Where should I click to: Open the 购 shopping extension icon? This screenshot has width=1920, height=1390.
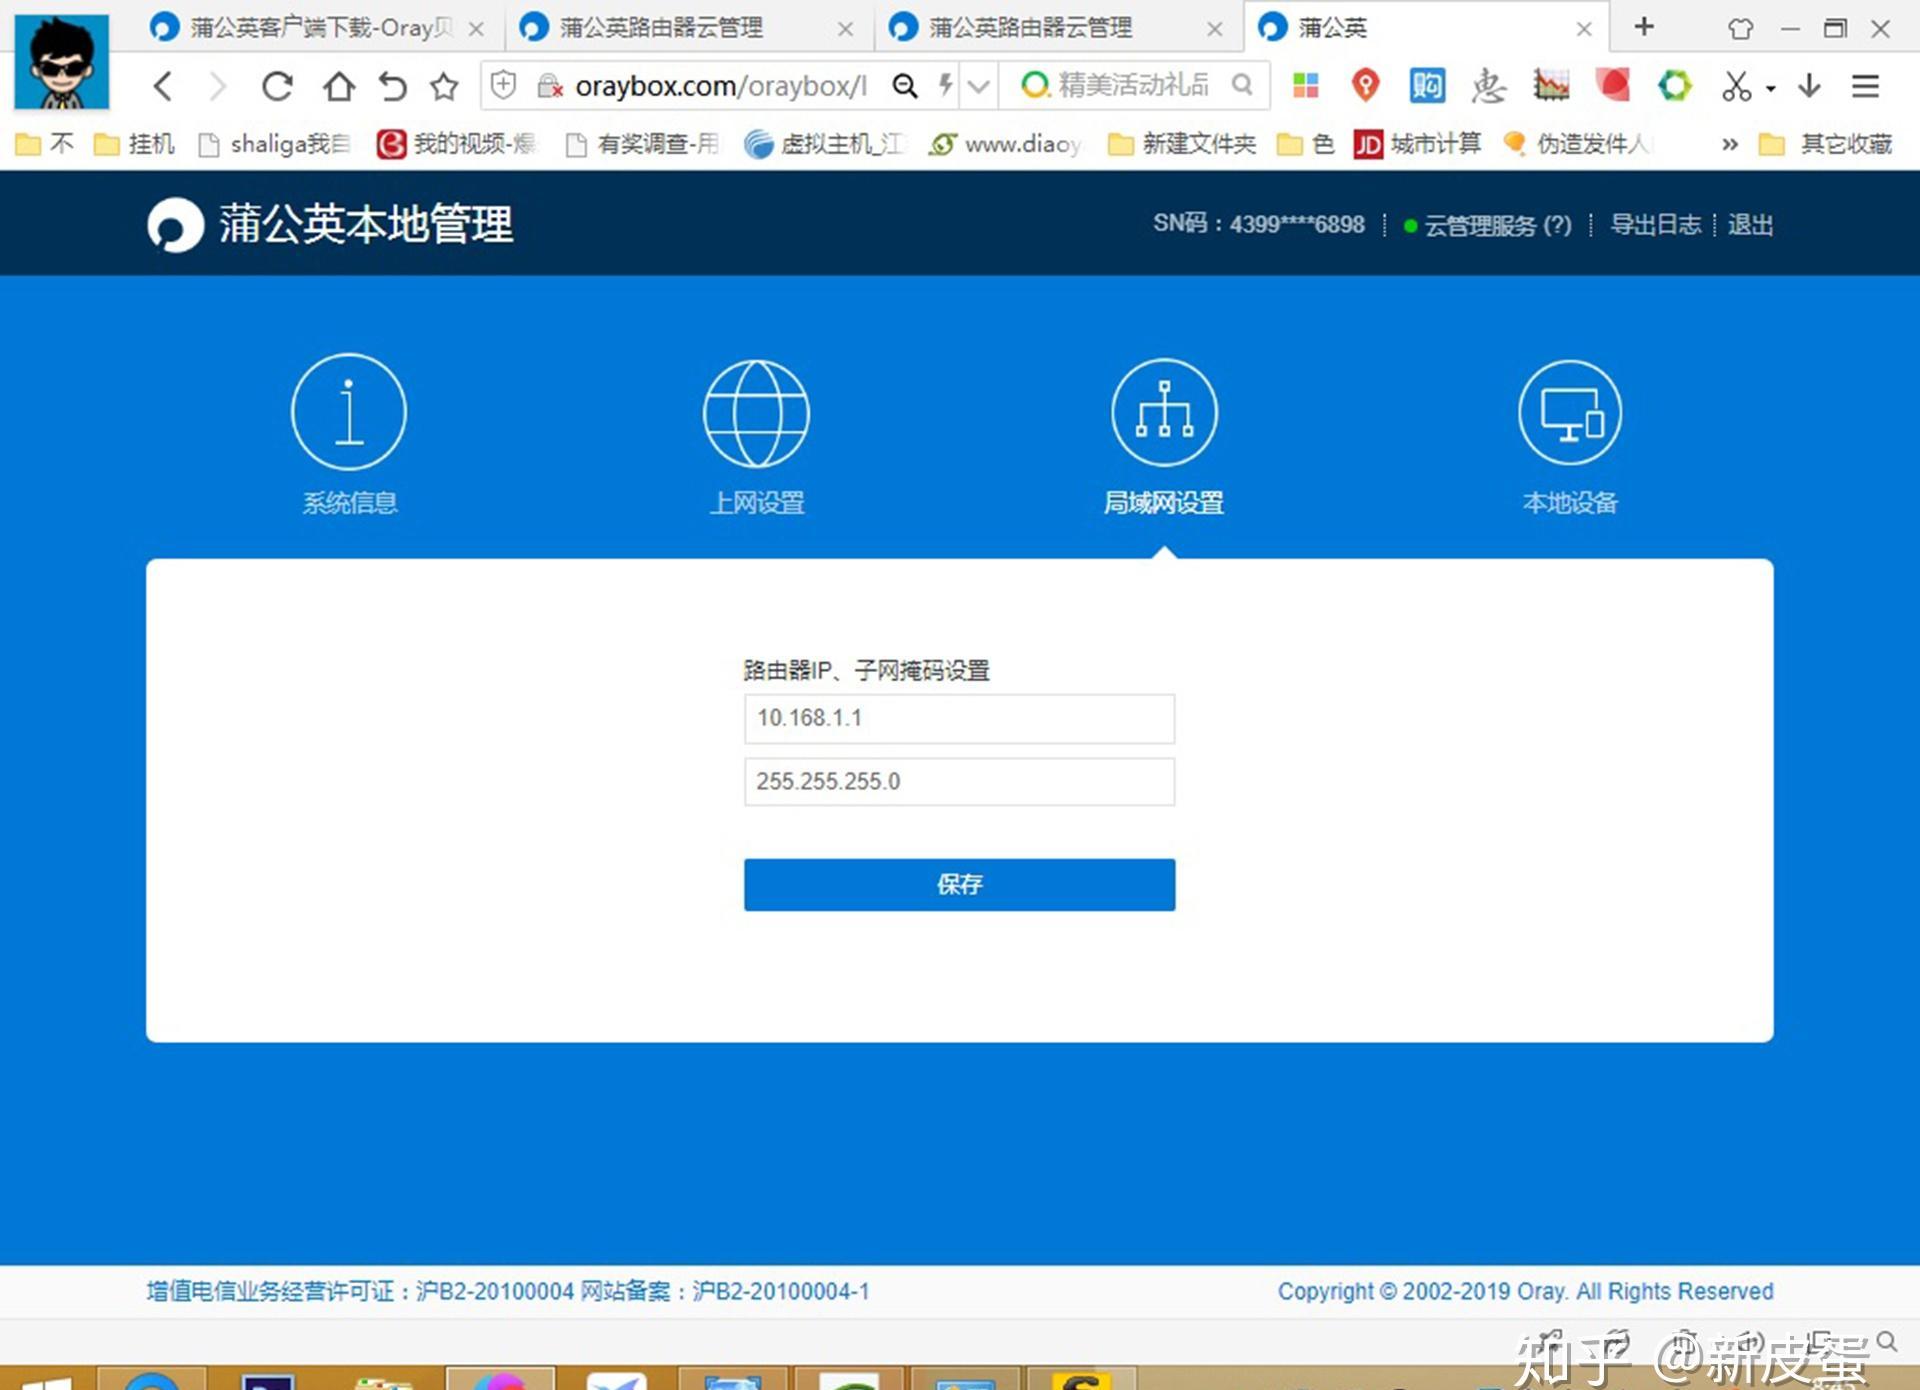(x=1427, y=86)
